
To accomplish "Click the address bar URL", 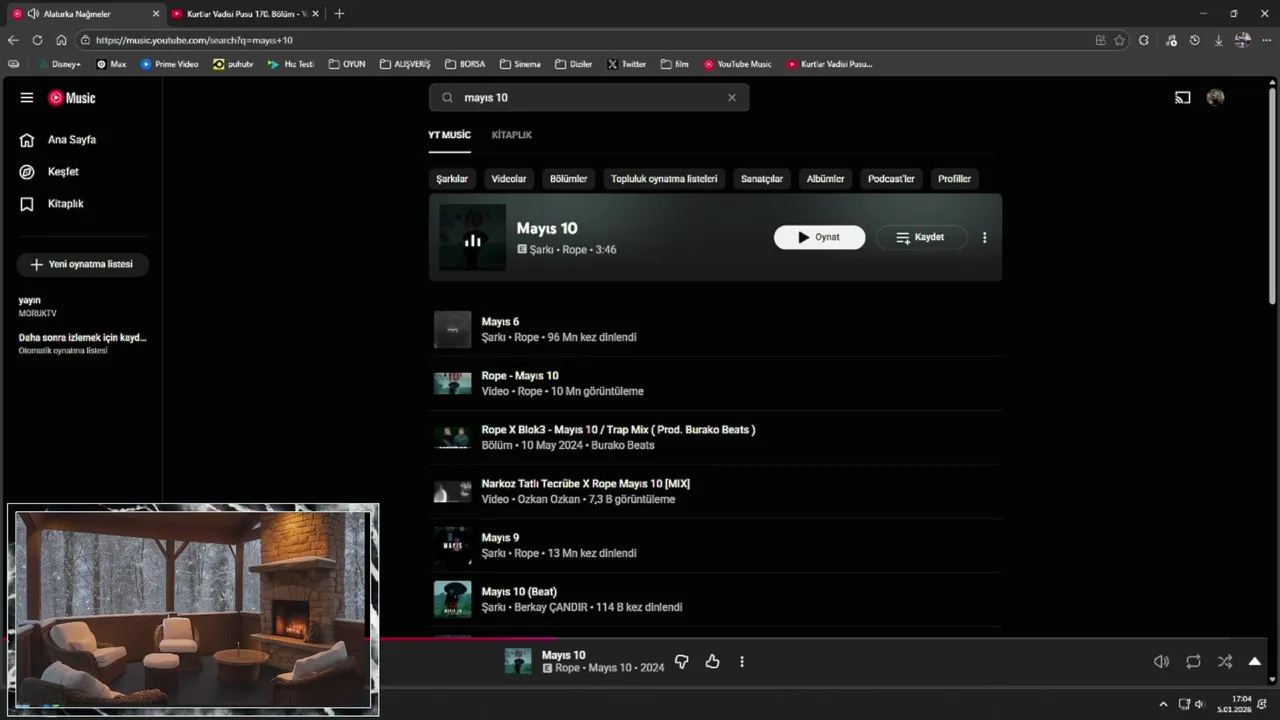I will coord(194,40).
